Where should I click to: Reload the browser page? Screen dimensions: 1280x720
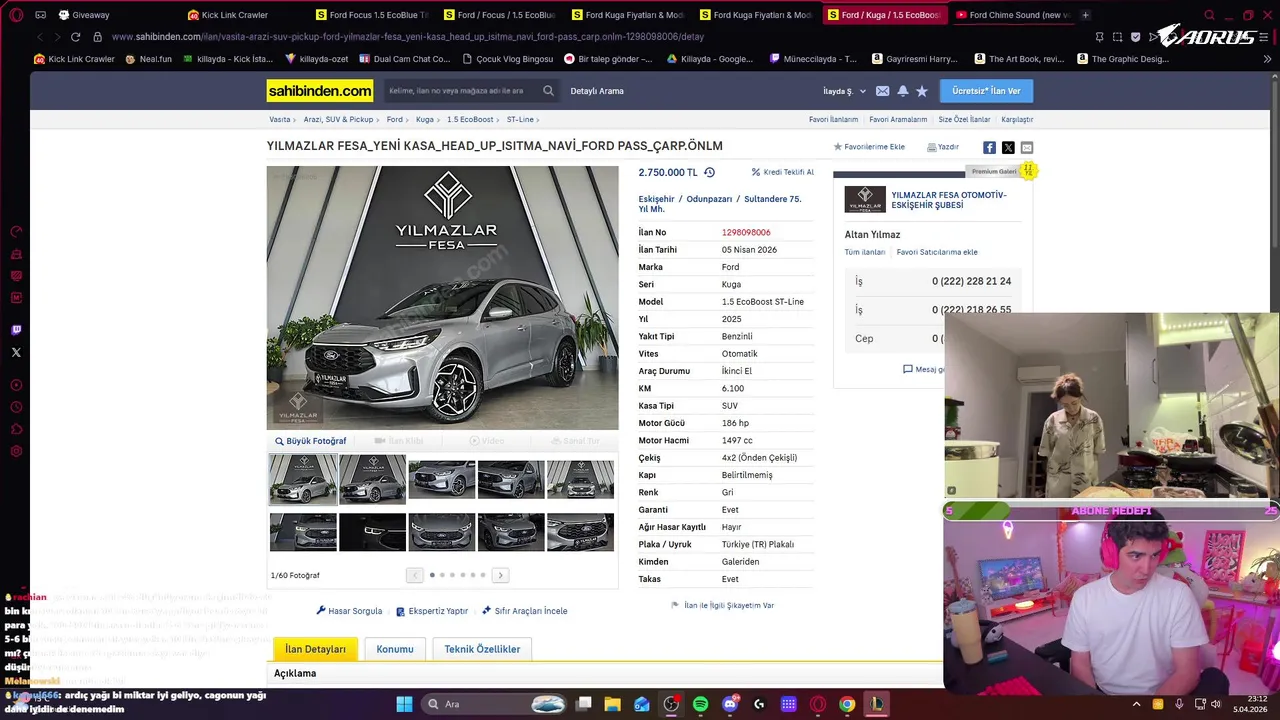pyautogui.click(x=75, y=37)
